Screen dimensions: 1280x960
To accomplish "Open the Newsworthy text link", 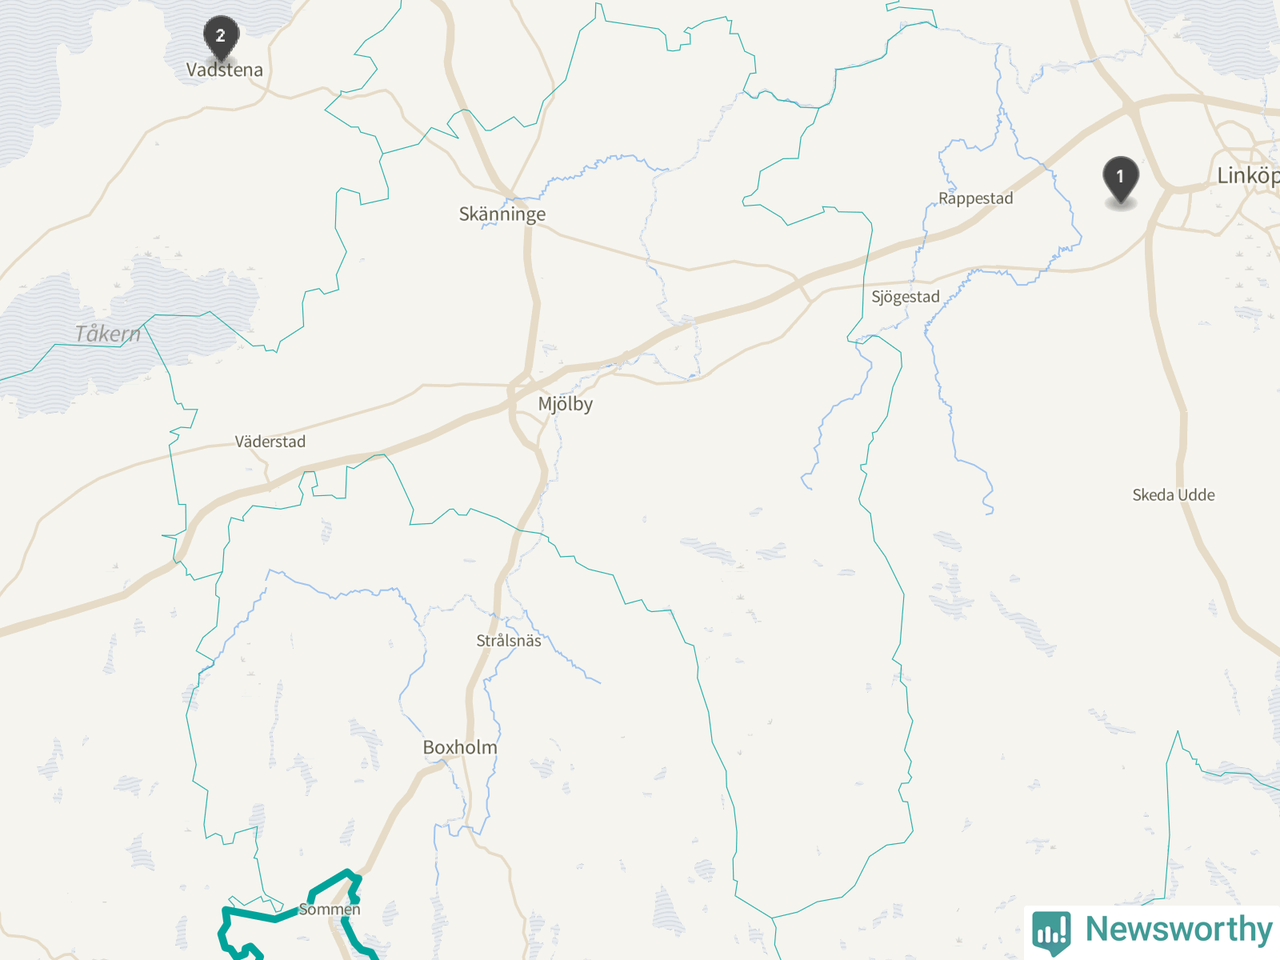I will (x=1178, y=929).
